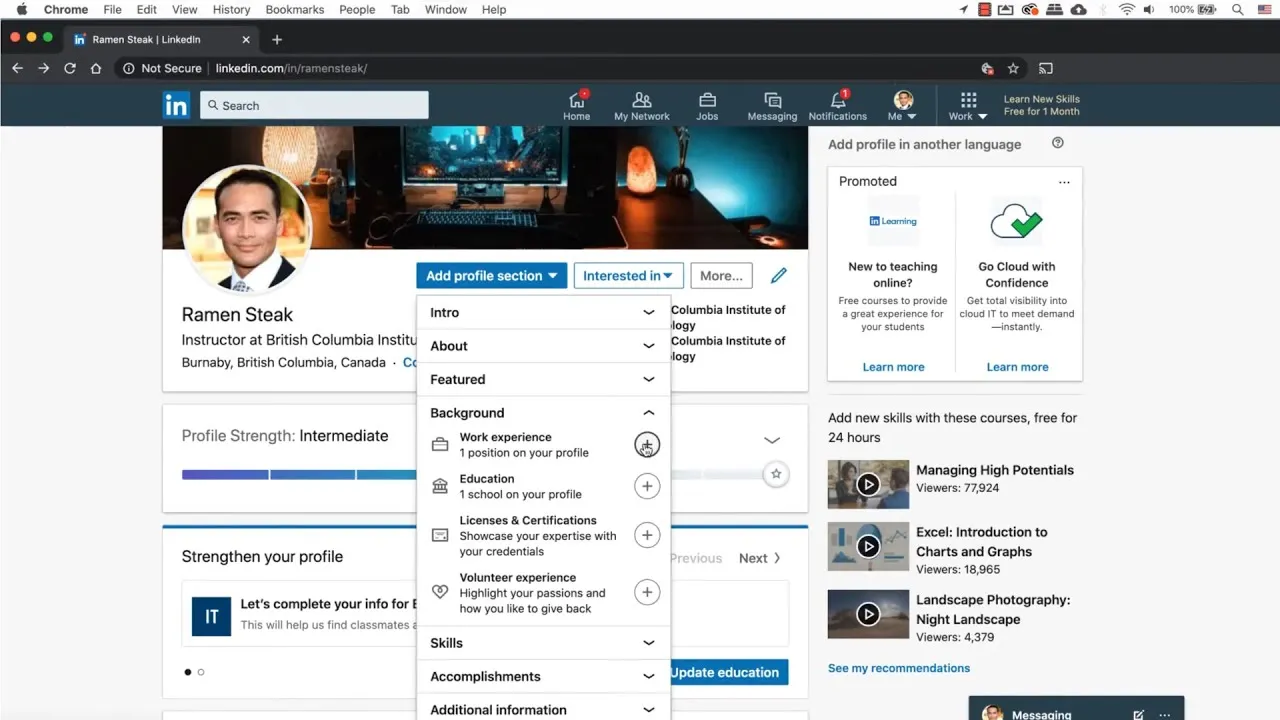Click the Update education button
The height and width of the screenshot is (720, 1280).
coord(729,672)
